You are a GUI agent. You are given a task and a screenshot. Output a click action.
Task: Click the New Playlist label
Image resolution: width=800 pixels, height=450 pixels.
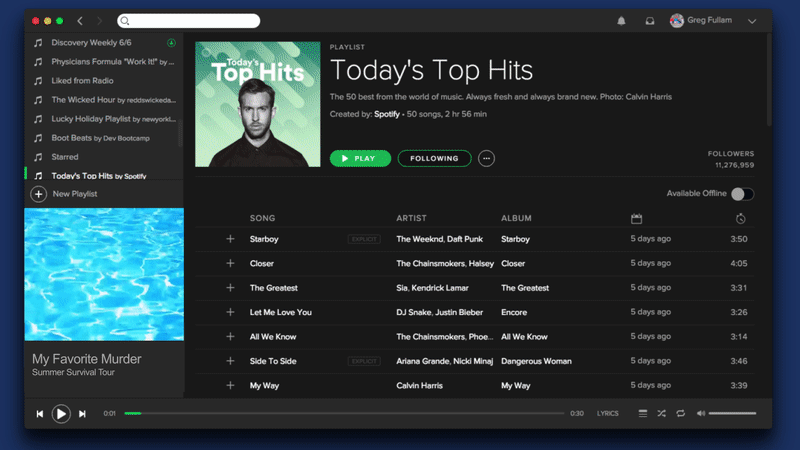(x=75, y=194)
